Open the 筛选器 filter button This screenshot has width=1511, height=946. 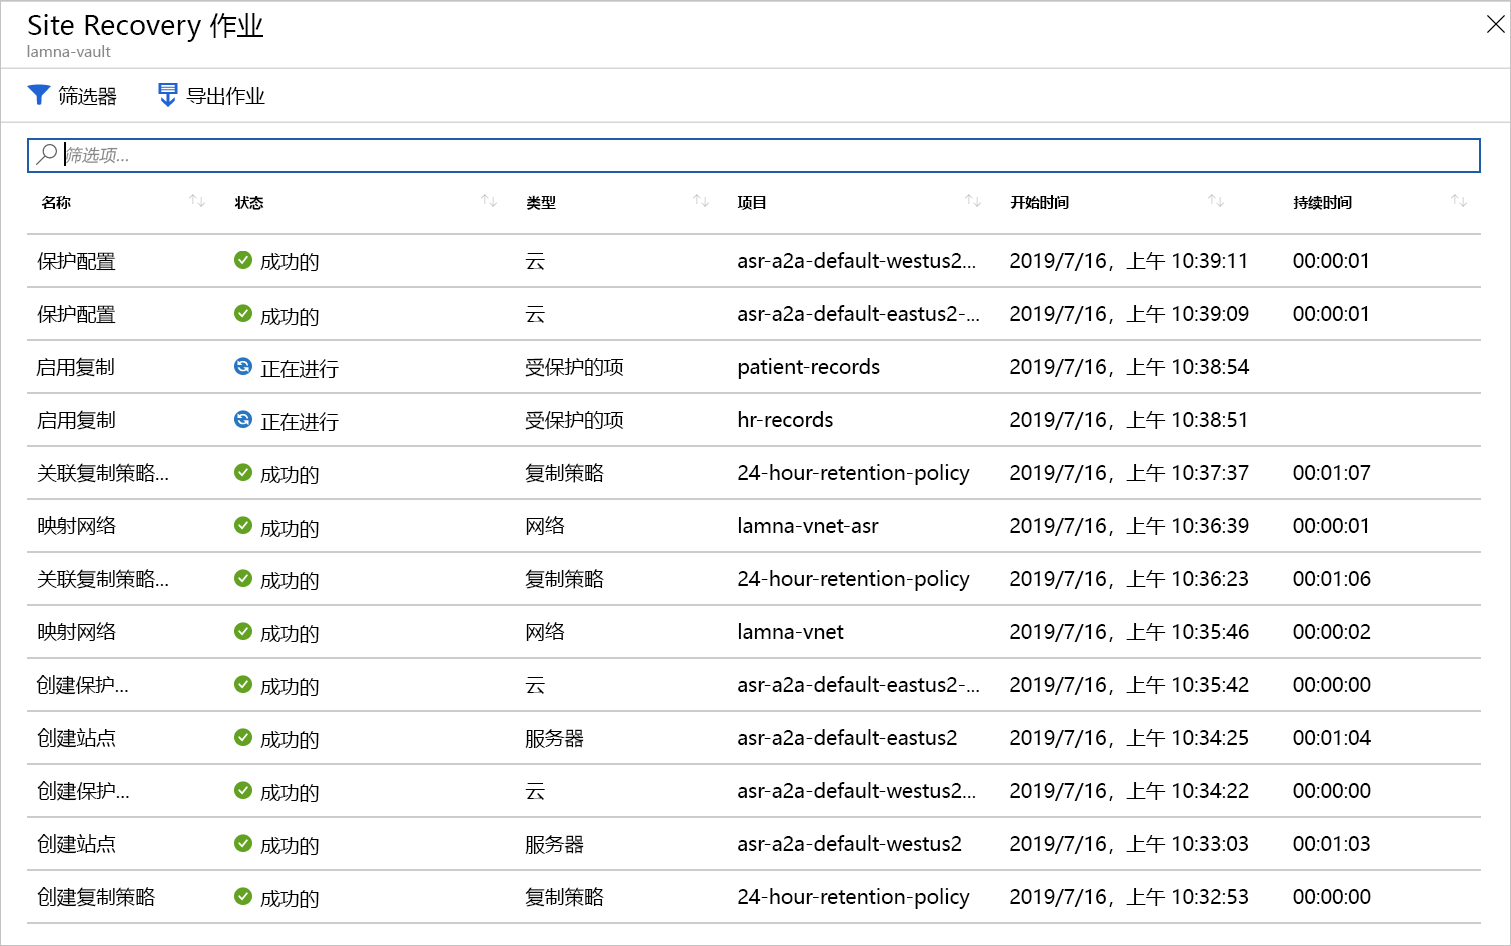72,95
